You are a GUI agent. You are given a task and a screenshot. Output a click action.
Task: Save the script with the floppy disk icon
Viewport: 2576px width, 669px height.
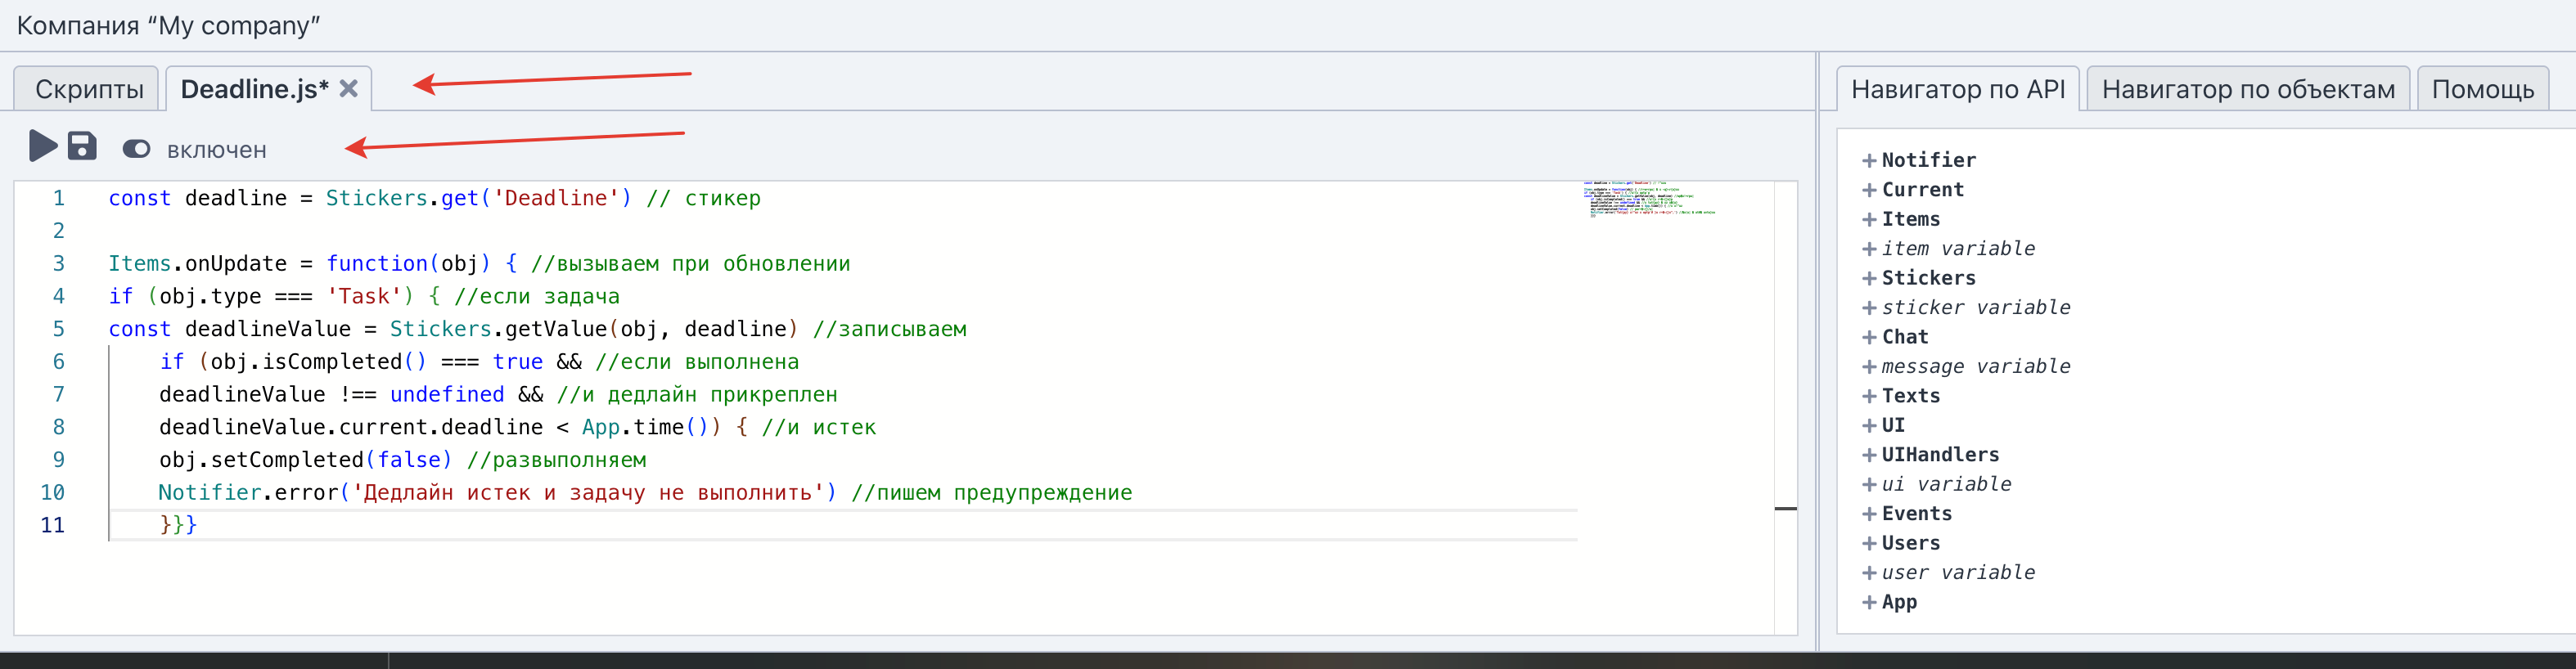coord(82,146)
